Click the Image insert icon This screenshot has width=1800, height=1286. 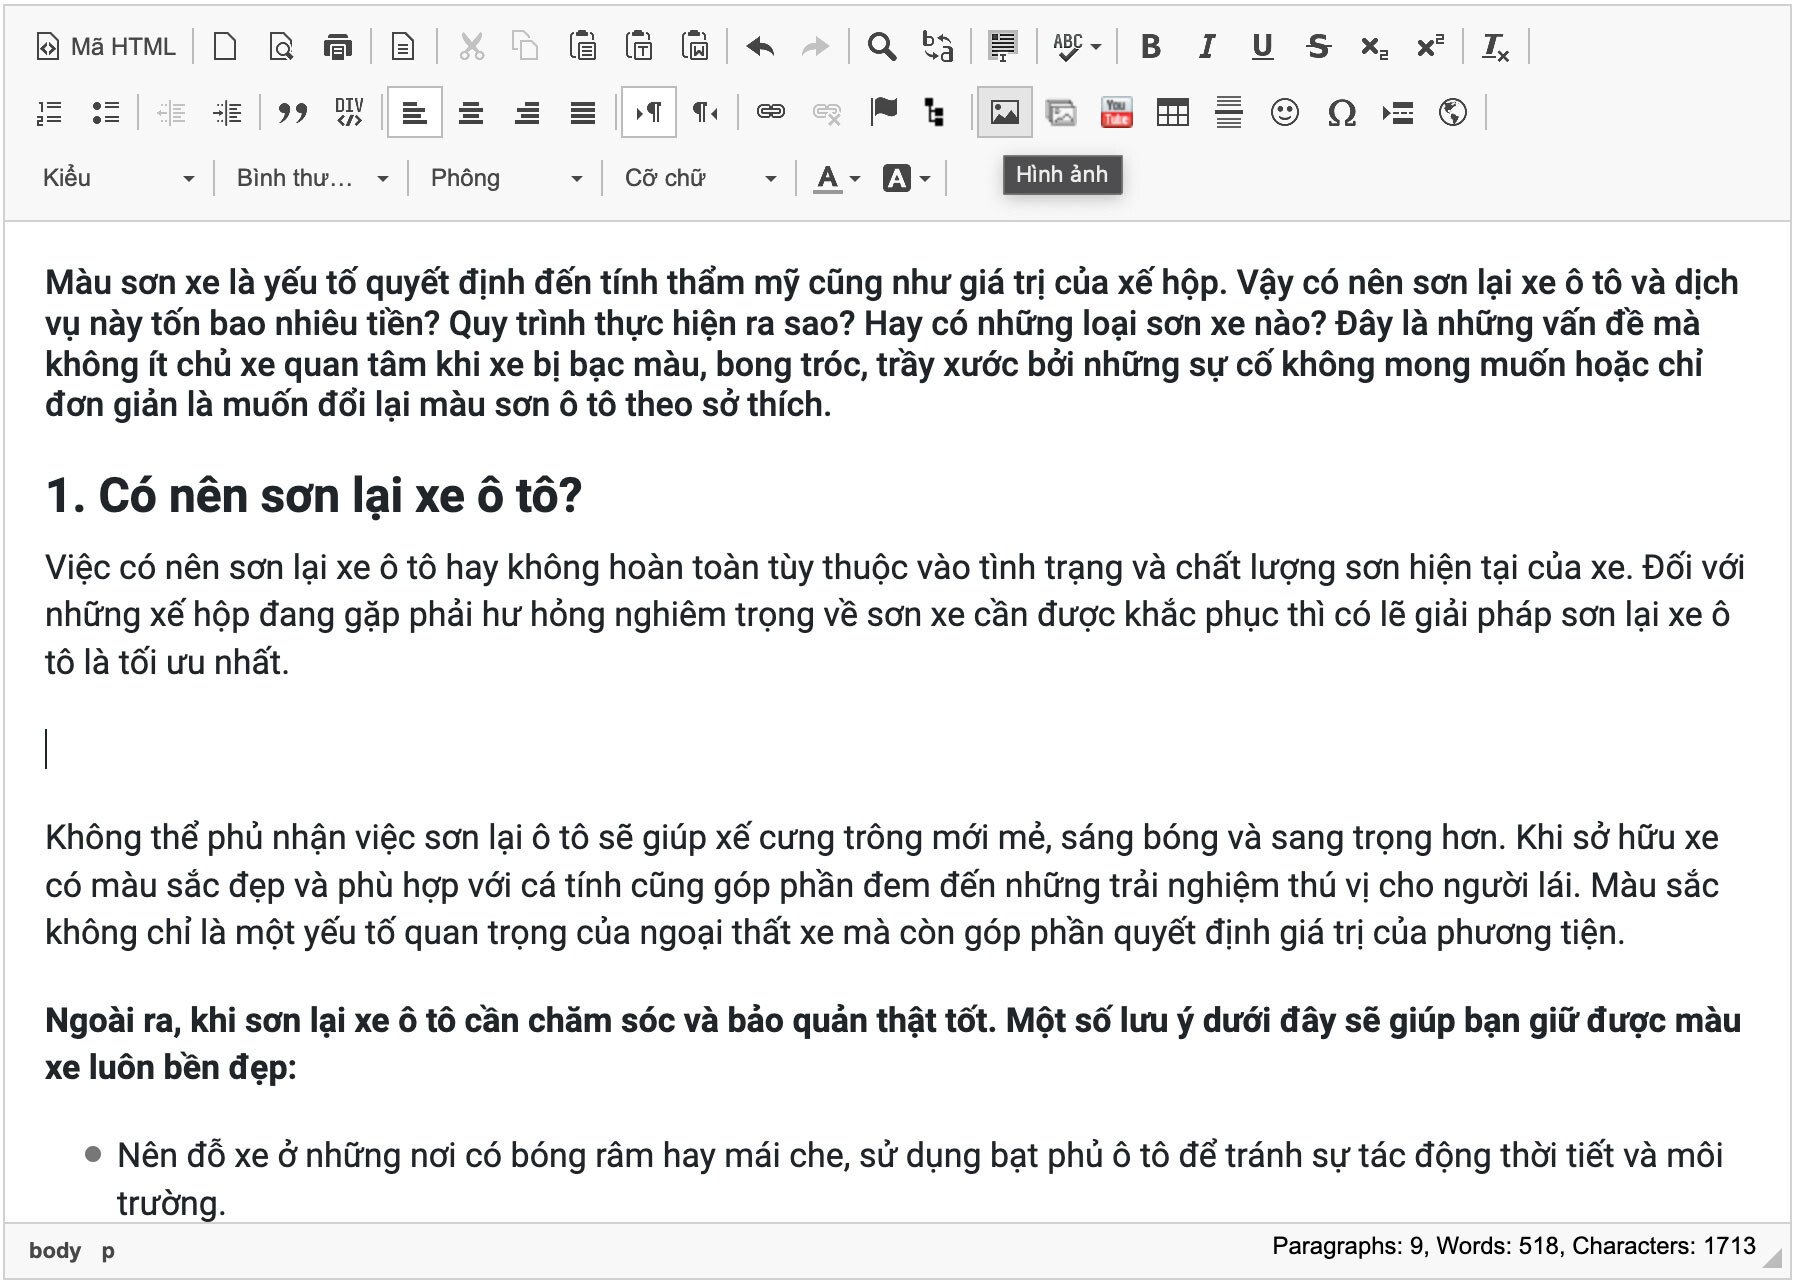[1004, 112]
